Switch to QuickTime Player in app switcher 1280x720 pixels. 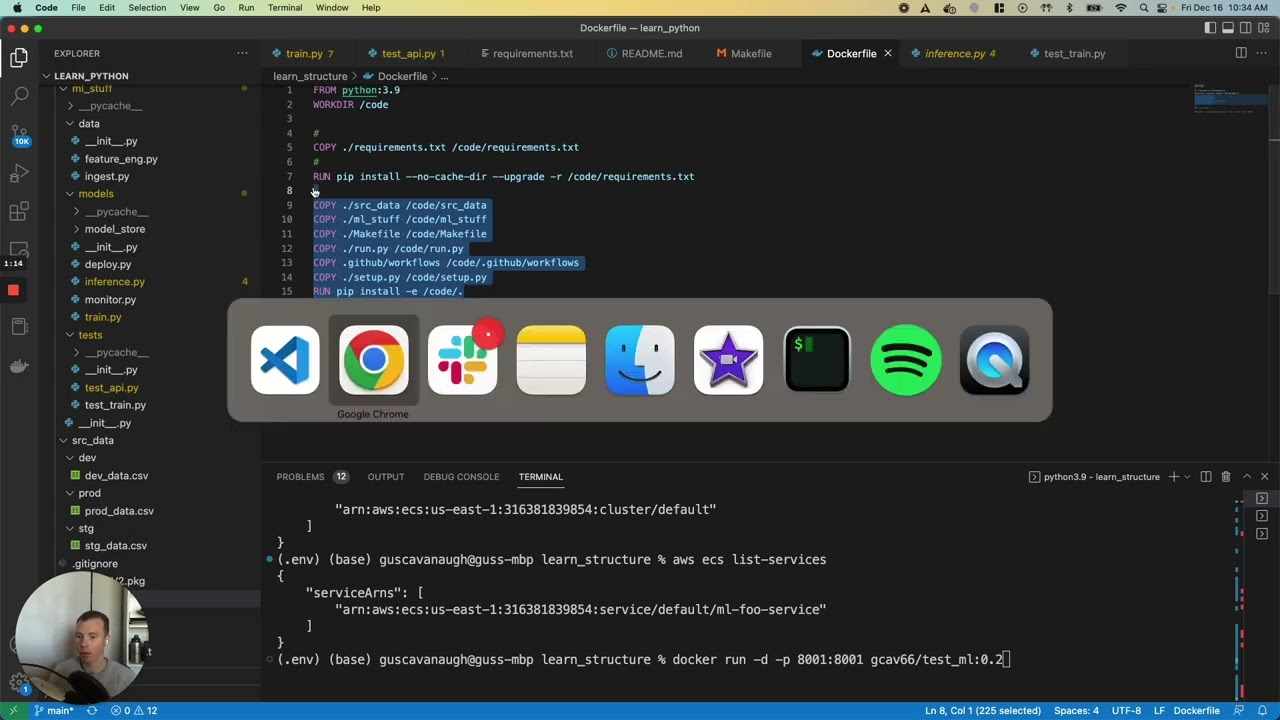tap(994, 360)
